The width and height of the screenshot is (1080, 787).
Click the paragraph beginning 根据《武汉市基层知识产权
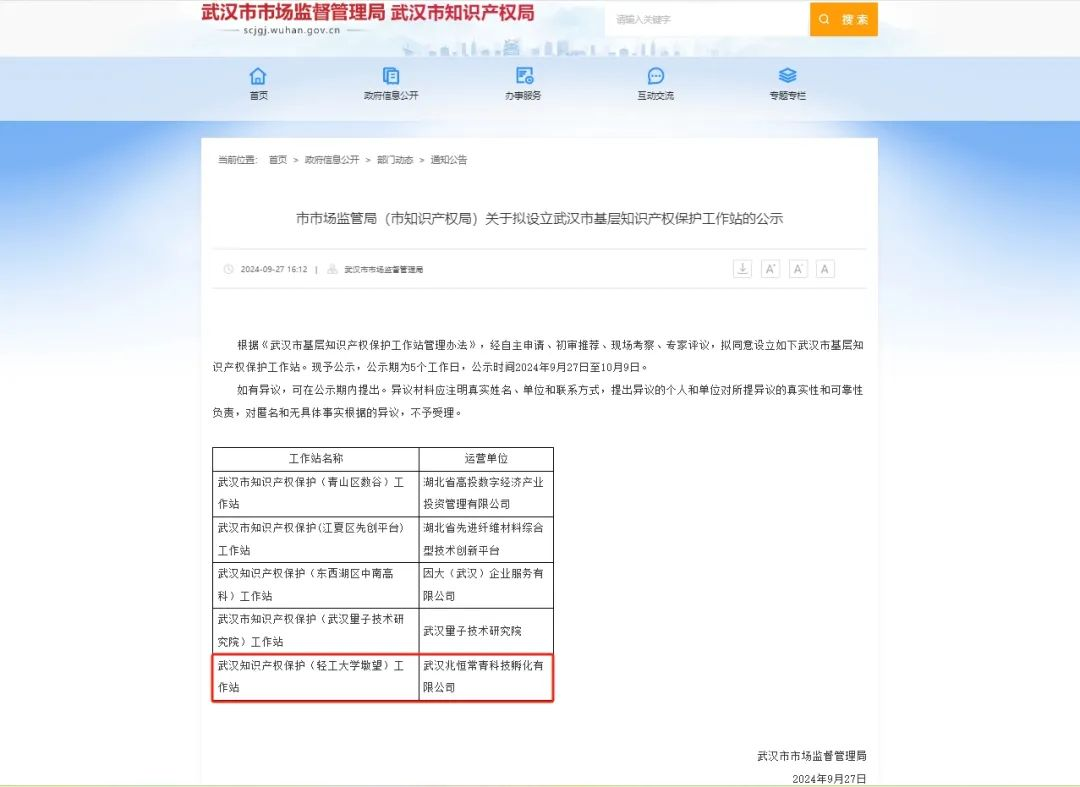(537, 356)
